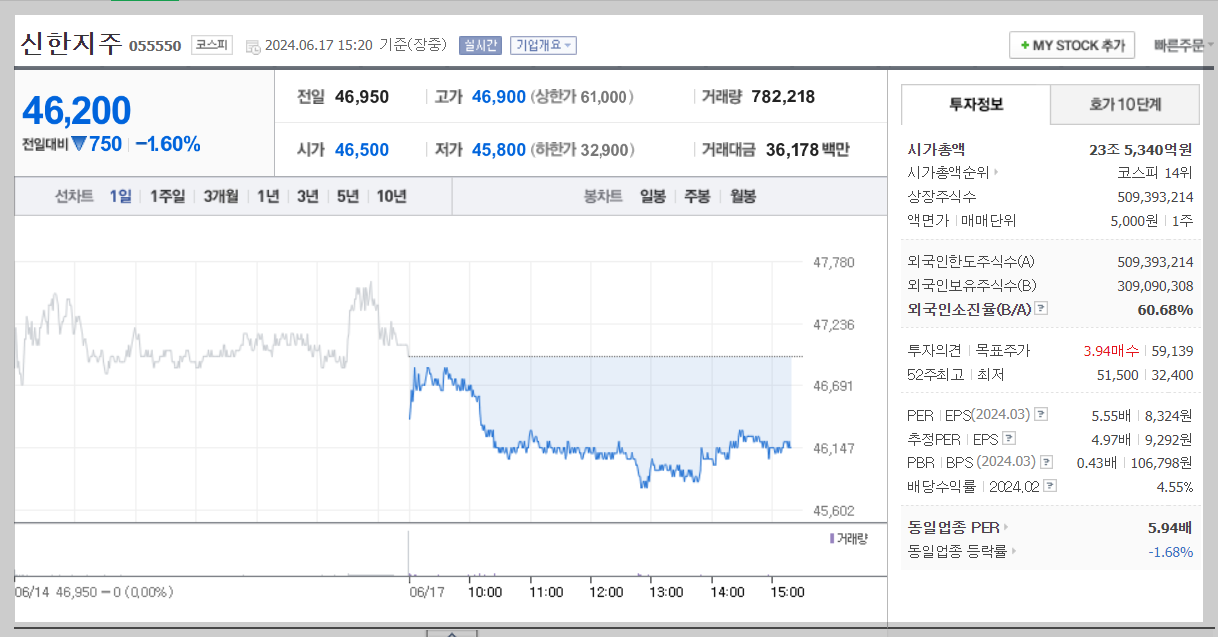Image resolution: width=1218 pixels, height=637 pixels.
Task: Click the blue down-triangle icon beside 750
Action: [78, 144]
